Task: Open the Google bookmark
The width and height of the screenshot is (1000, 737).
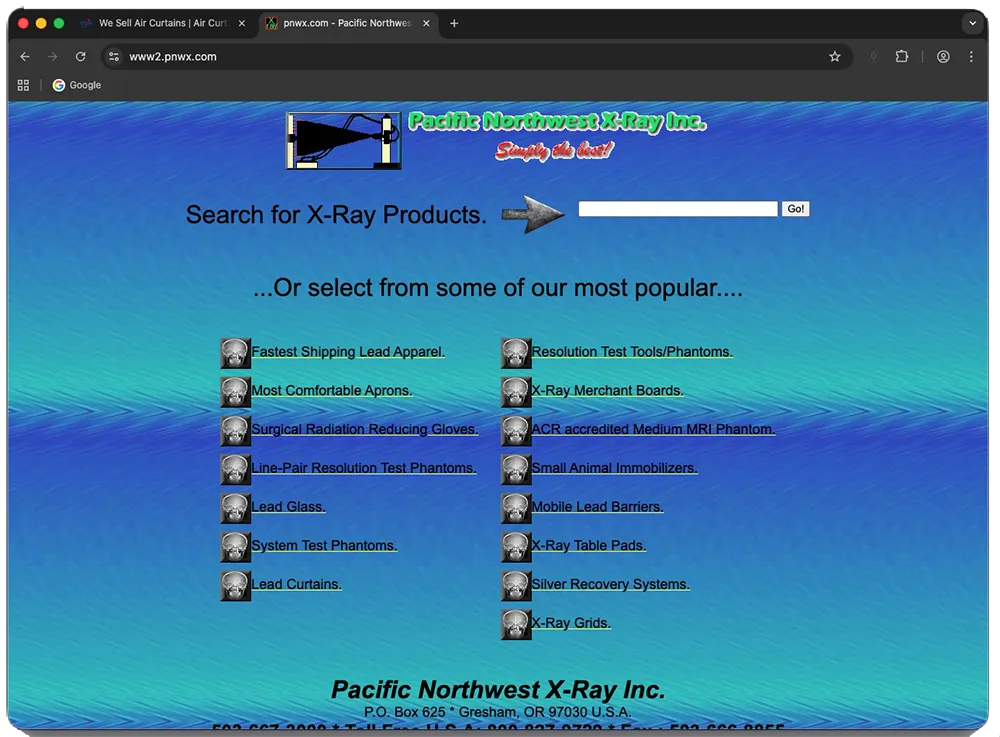Action: (77, 85)
